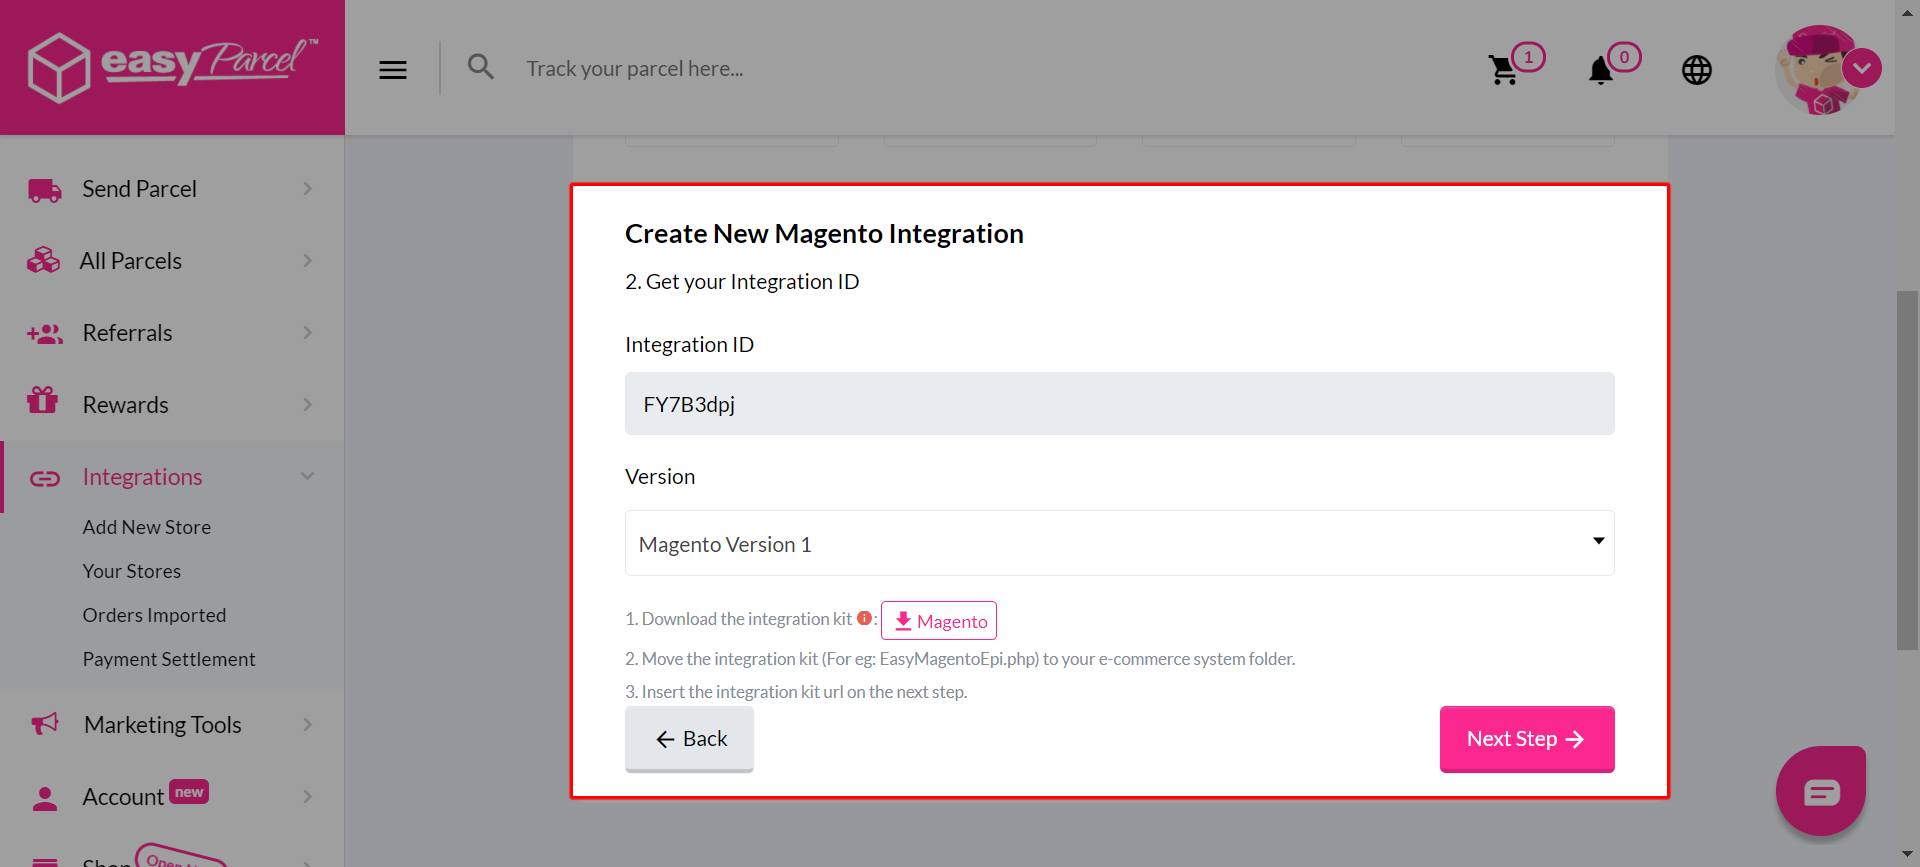Click the Track your parcel search box
Image resolution: width=1920 pixels, height=867 pixels.
[x=634, y=69]
